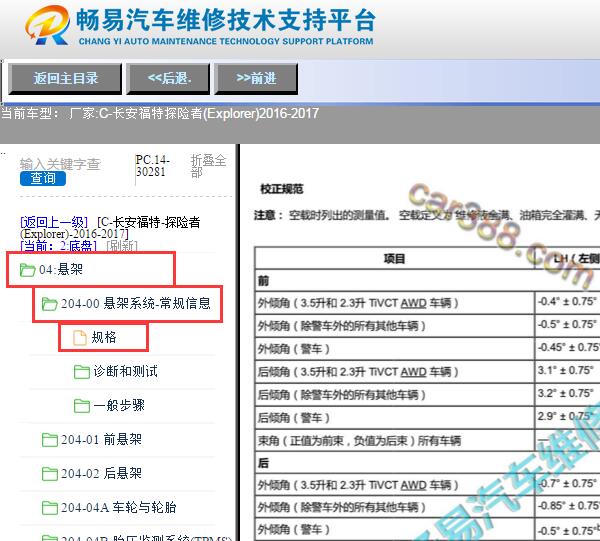
Task: Select the 诊断和测试 tree label
Action: coord(125,371)
